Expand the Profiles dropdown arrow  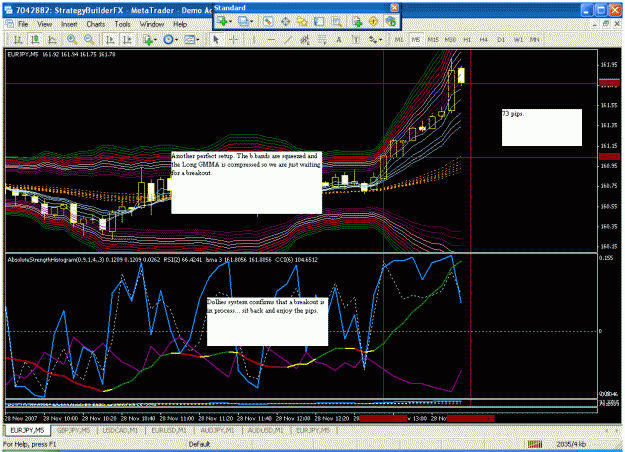coord(252,22)
